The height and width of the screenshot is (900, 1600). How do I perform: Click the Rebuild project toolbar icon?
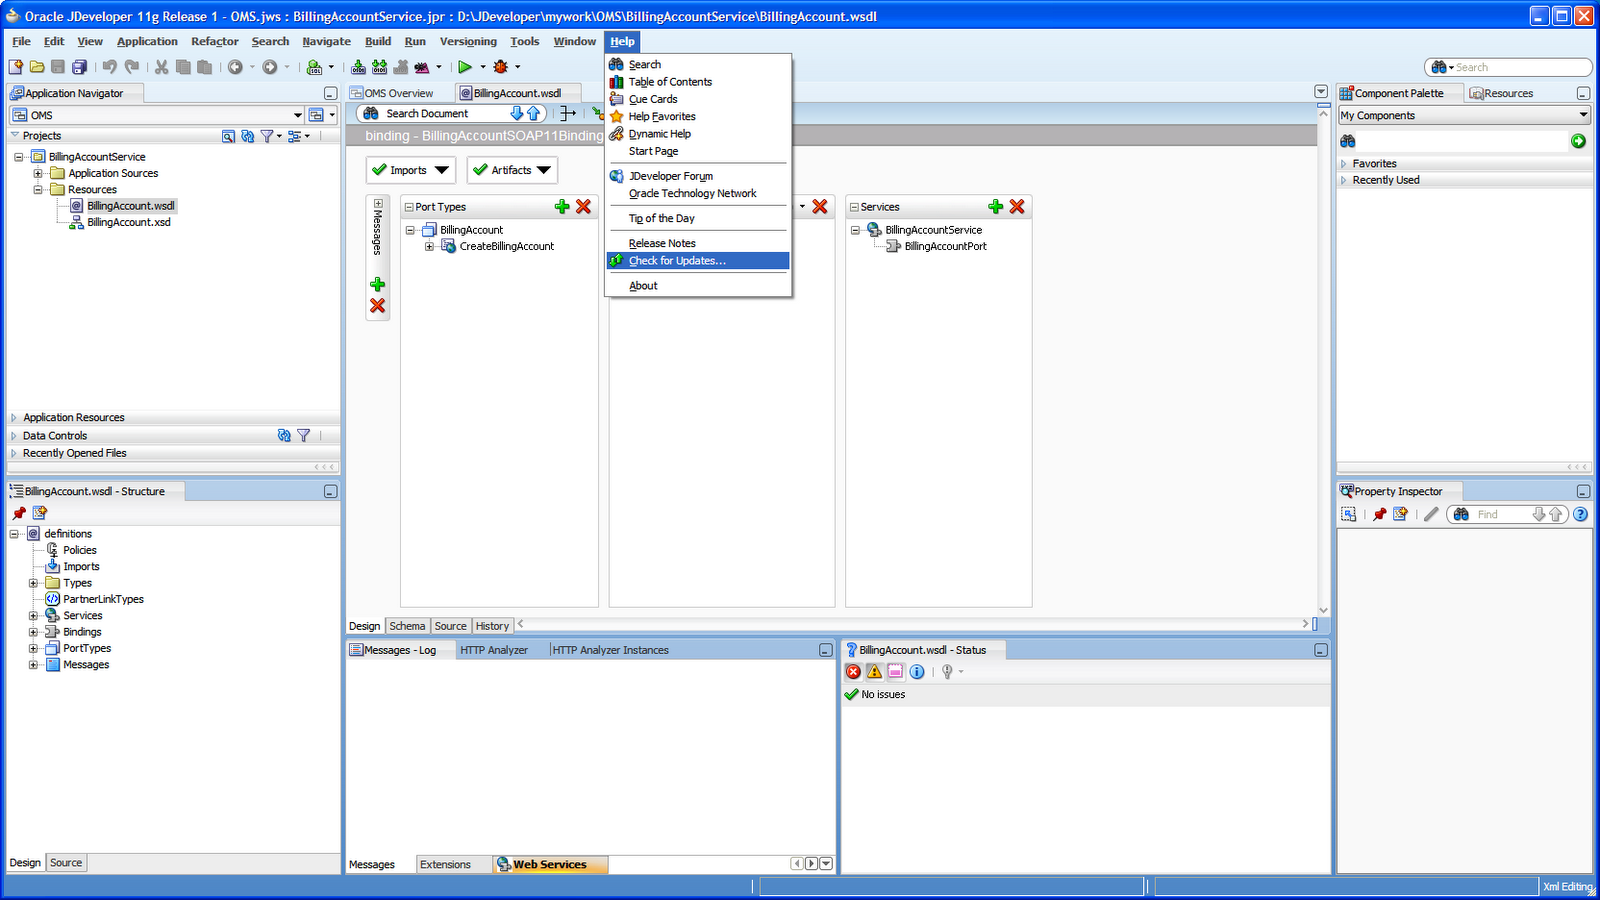coord(380,67)
